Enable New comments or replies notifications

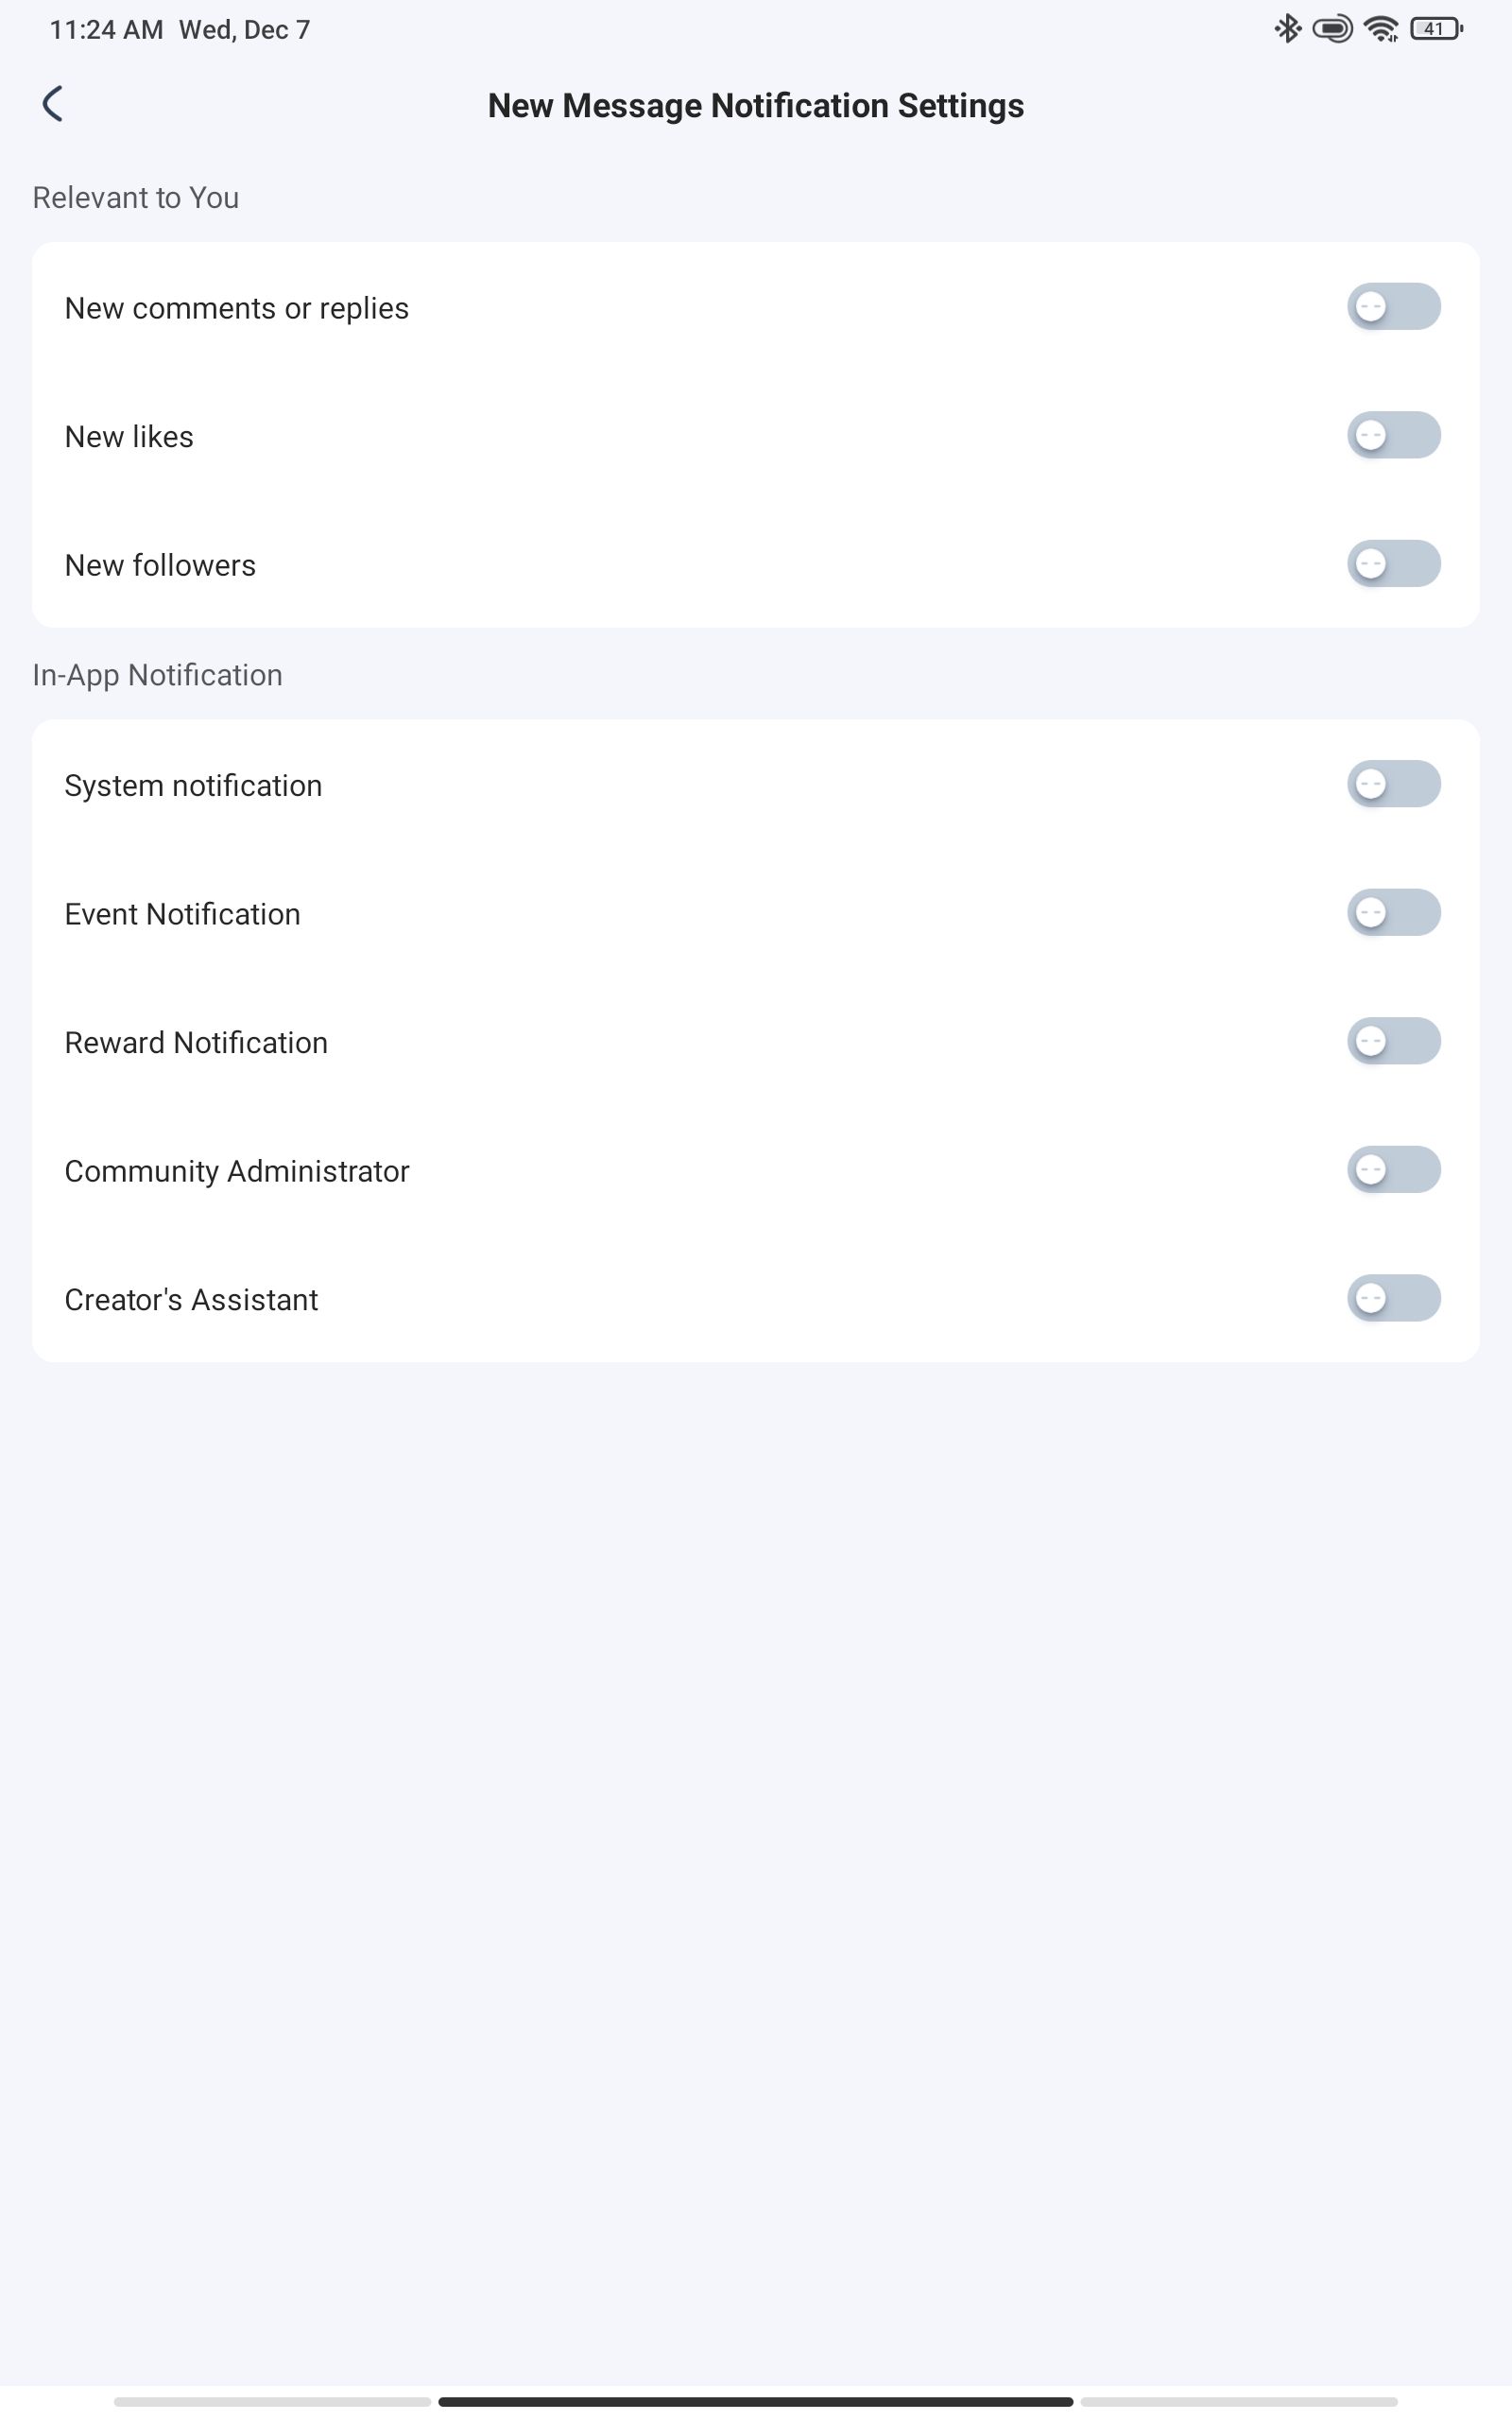[1393, 307]
